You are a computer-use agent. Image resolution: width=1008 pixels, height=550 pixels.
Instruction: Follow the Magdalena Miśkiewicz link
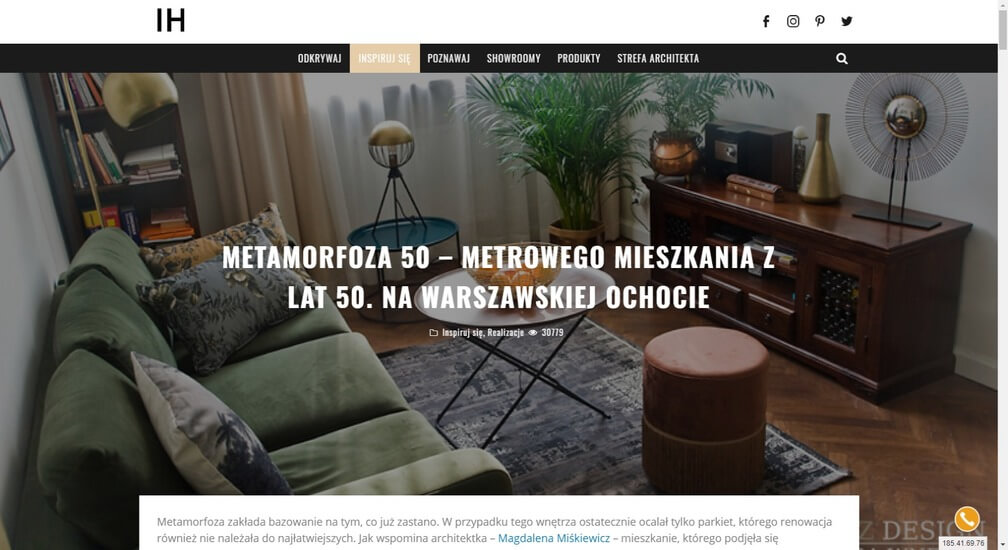(x=554, y=538)
